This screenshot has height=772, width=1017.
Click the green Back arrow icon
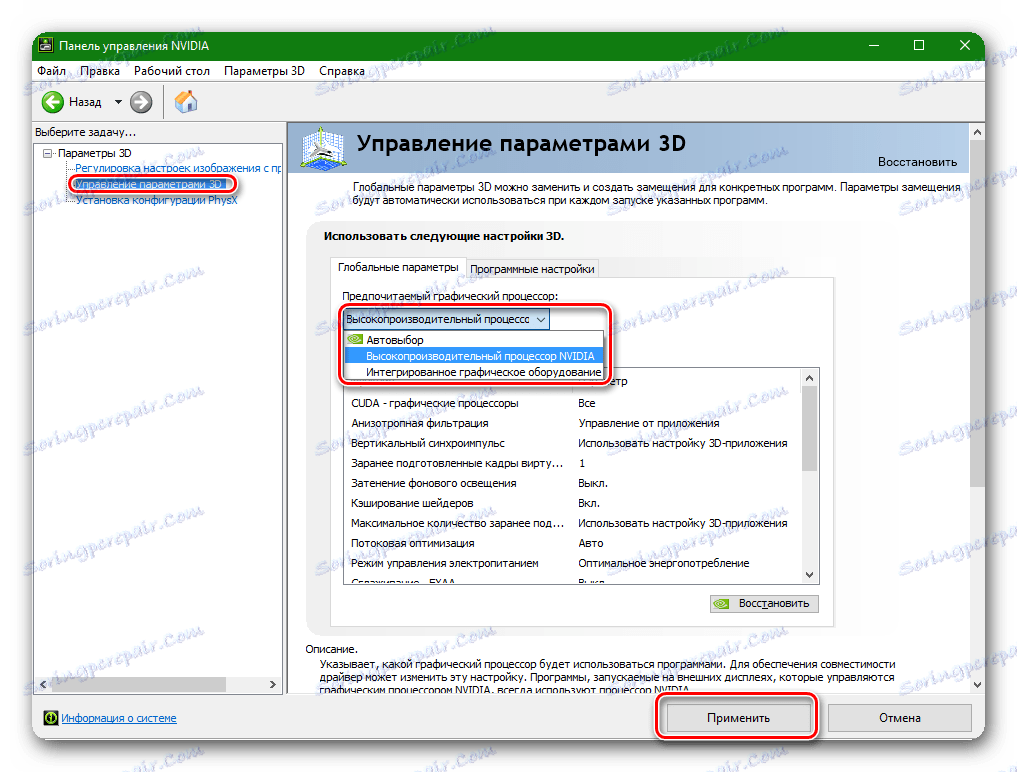coord(53,102)
